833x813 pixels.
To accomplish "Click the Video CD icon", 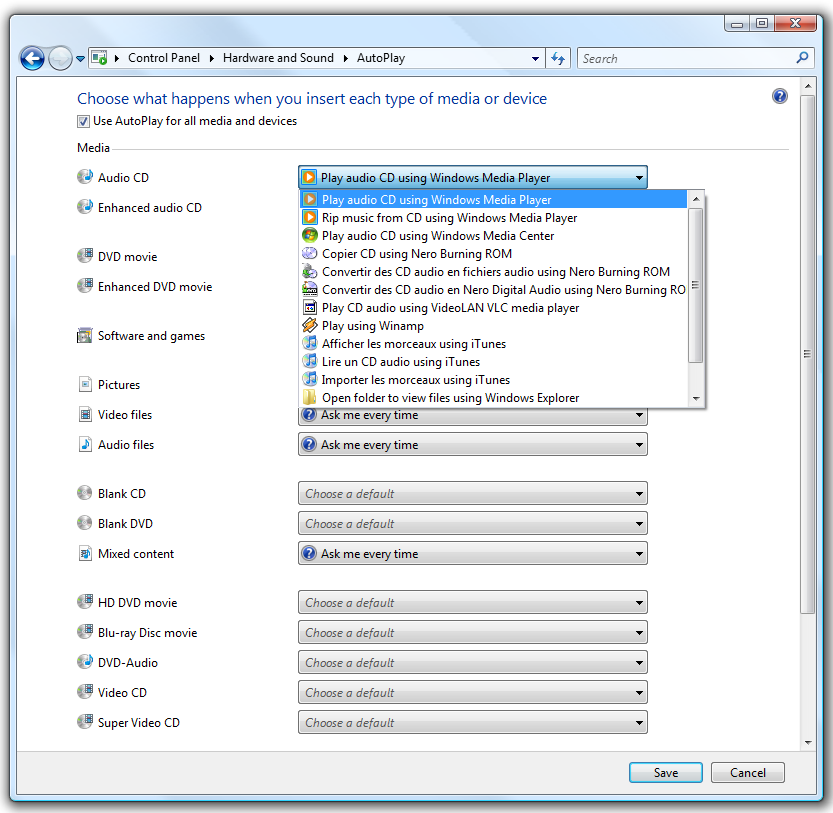I will pos(85,692).
